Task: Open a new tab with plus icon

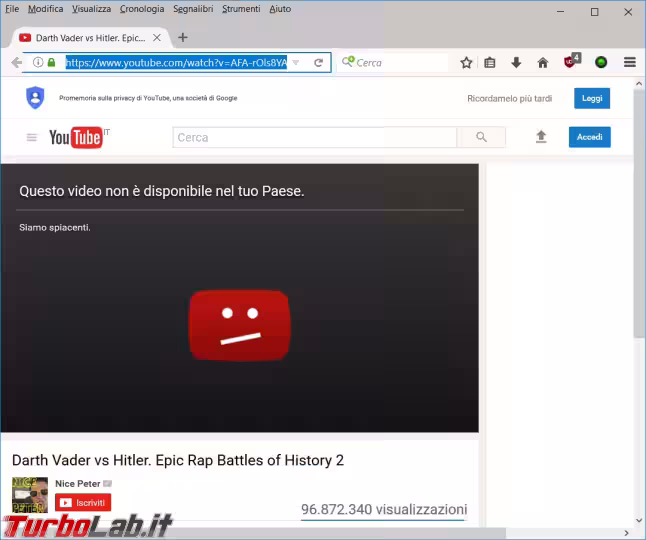Action: click(x=183, y=37)
